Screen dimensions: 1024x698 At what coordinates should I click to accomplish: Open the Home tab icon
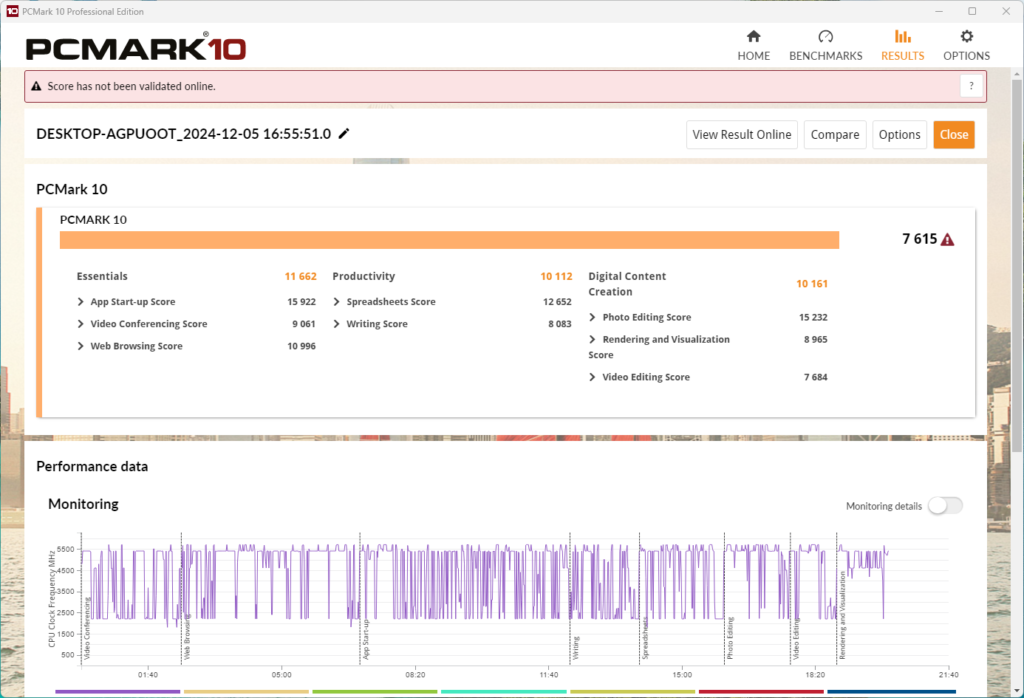(x=754, y=37)
